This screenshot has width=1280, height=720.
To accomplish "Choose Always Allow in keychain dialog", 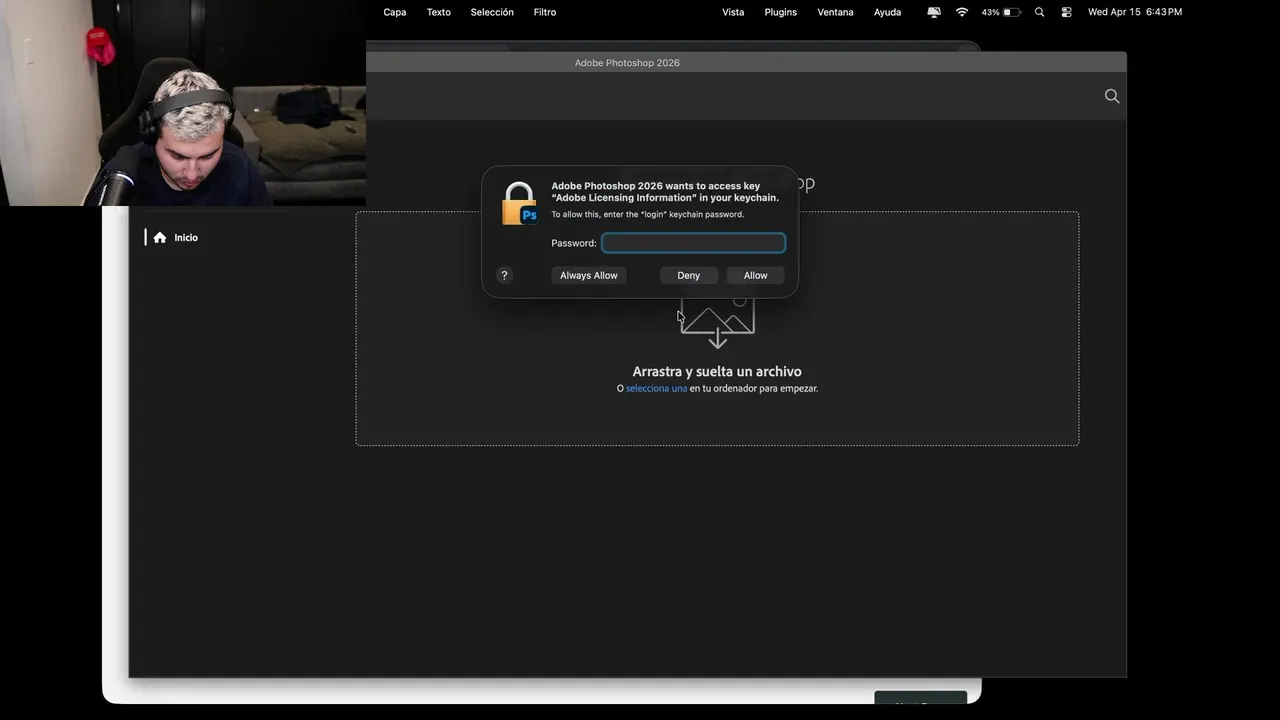I will click(588, 275).
